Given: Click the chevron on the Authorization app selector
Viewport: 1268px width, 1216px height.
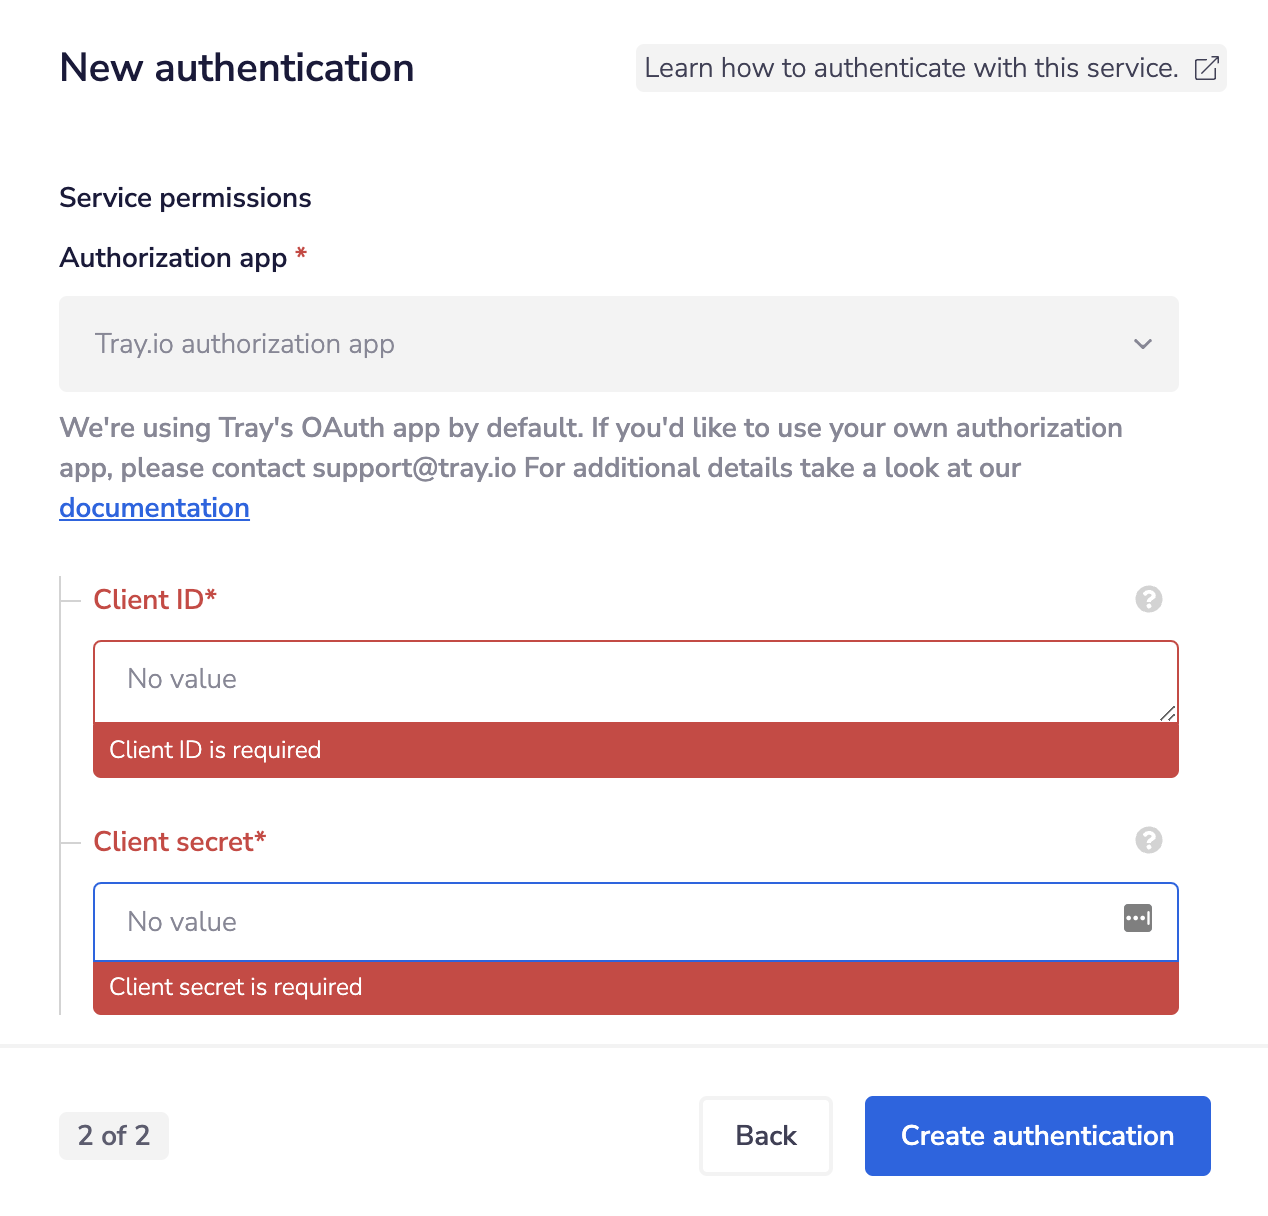Looking at the screenshot, I should [x=1142, y=344].
